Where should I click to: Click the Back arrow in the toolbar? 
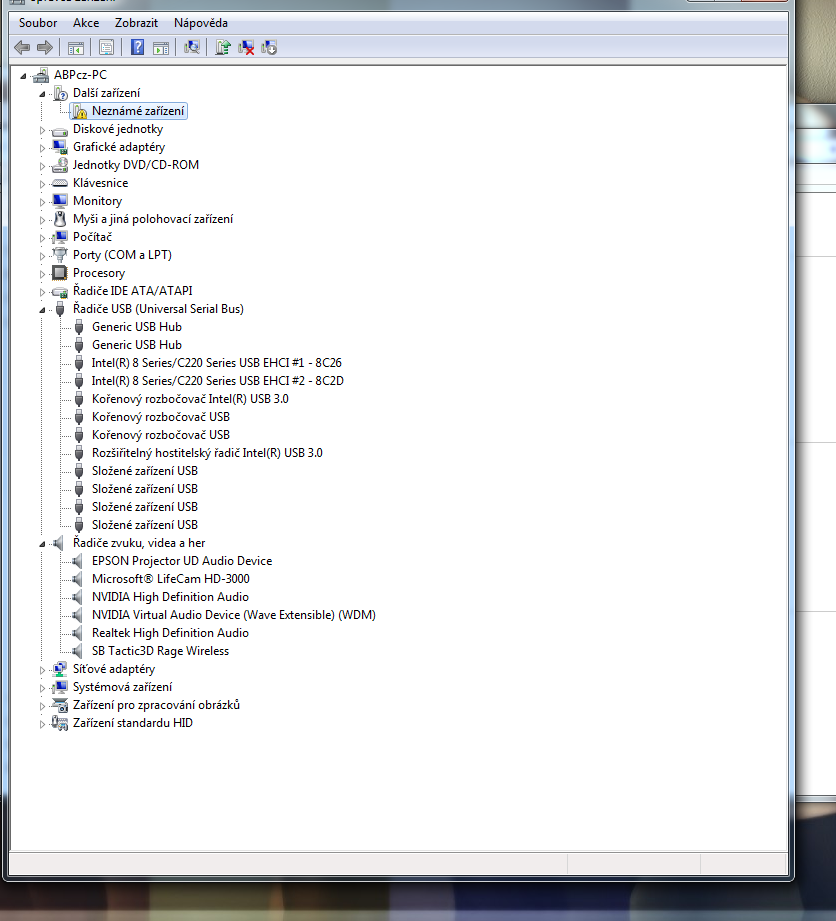coord(22,48)
